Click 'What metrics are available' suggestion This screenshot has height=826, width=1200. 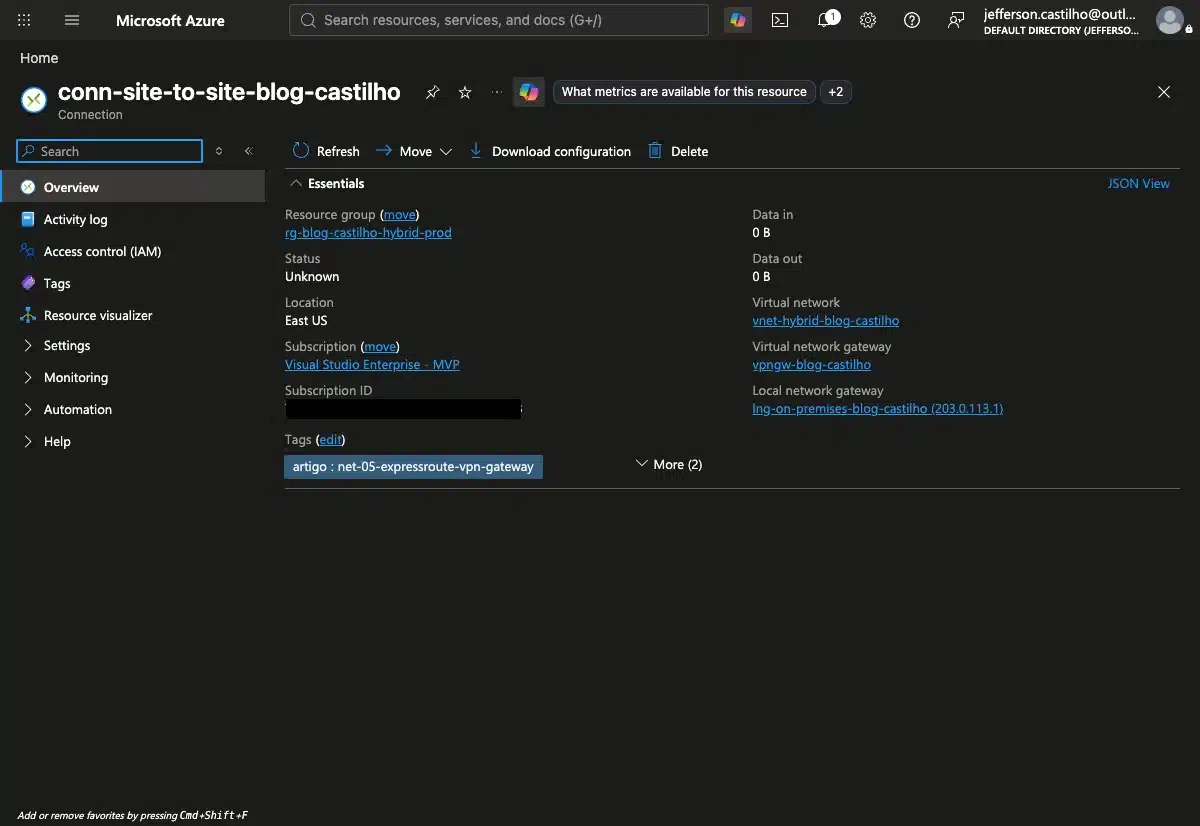pyautogui.click(x=684, y=92)
